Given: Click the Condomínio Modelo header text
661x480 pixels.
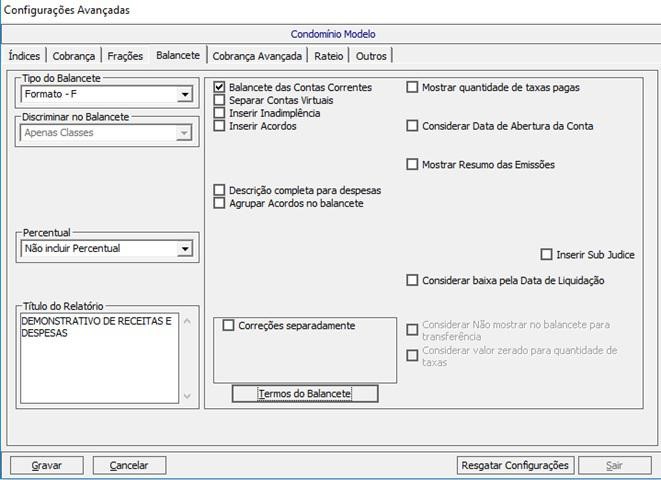Looking at the screenshot, I should pos(333,34).
